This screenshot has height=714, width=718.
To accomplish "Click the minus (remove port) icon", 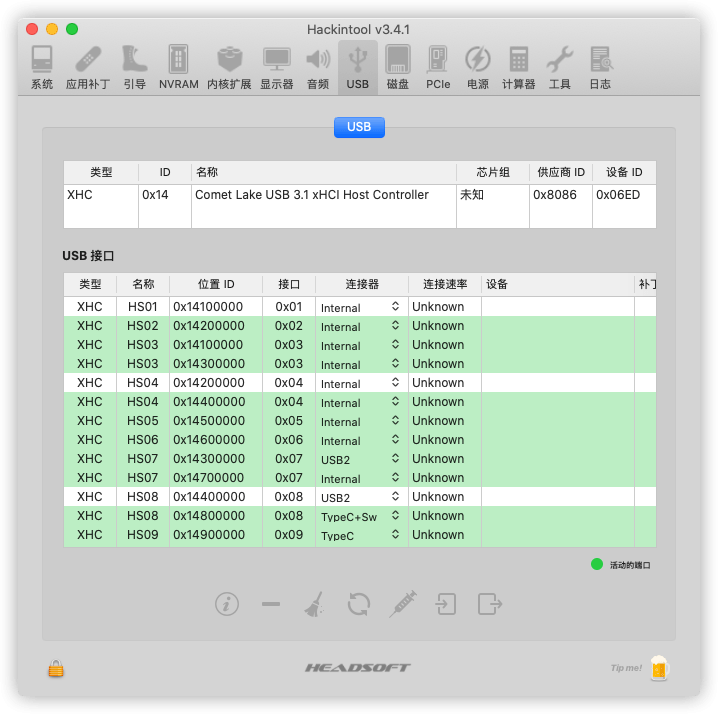I will coord(271,604).
